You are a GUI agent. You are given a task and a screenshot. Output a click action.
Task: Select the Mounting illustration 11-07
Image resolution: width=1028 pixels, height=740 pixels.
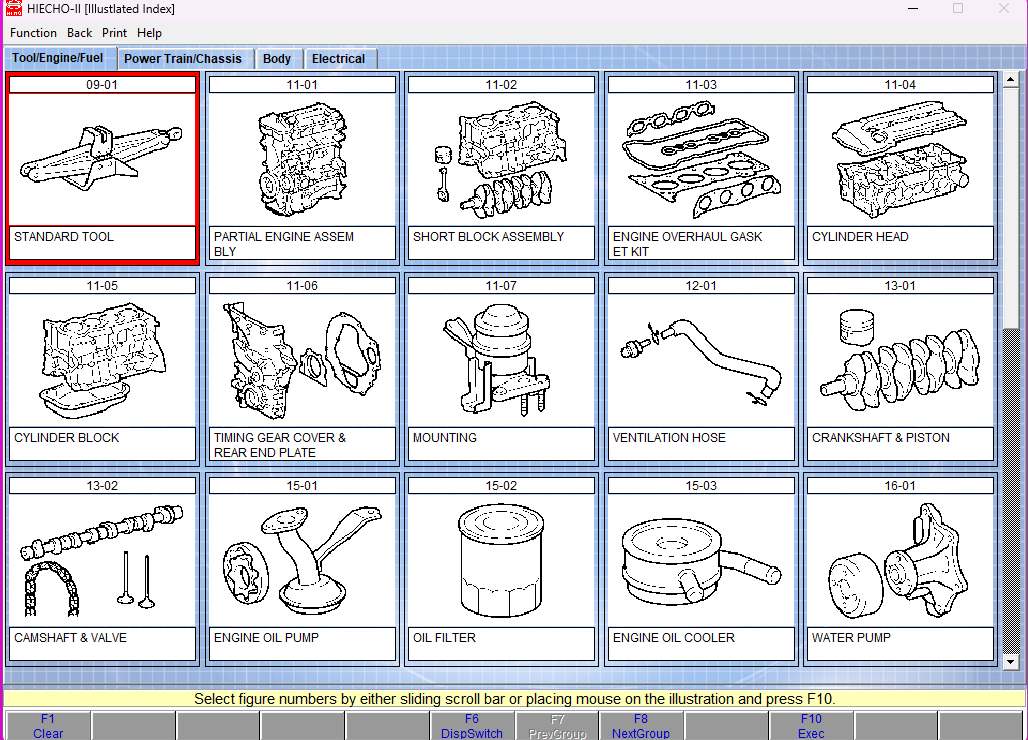[x=502, y=360]
